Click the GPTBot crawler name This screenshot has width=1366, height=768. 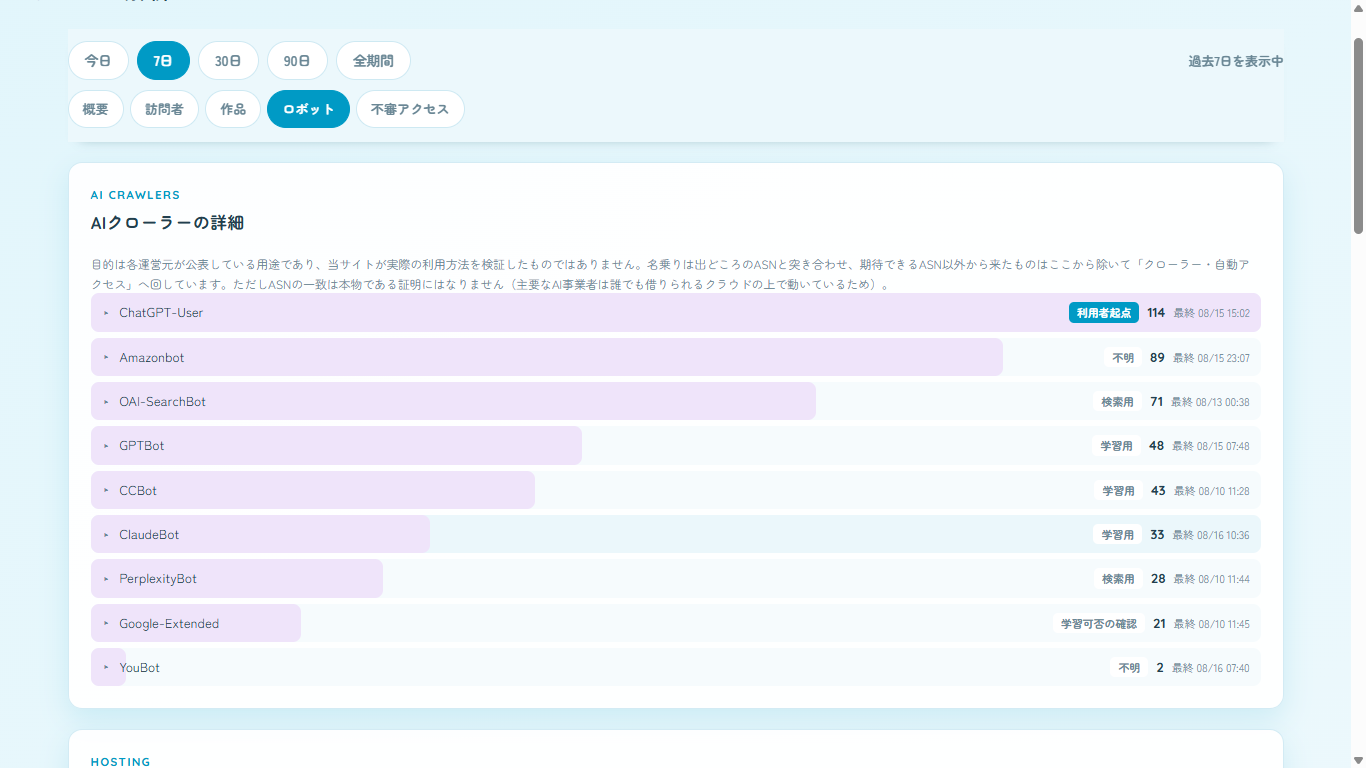(x=142, y=446)
